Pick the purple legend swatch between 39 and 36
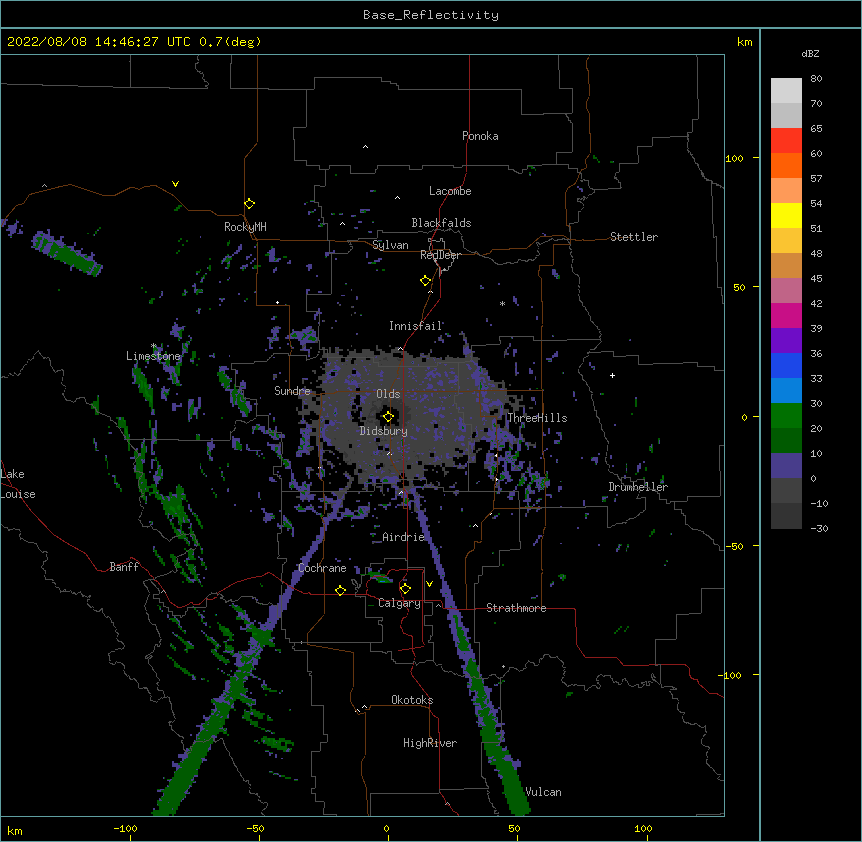This screenshot has width=862, height=842. (x=786, y=341)
